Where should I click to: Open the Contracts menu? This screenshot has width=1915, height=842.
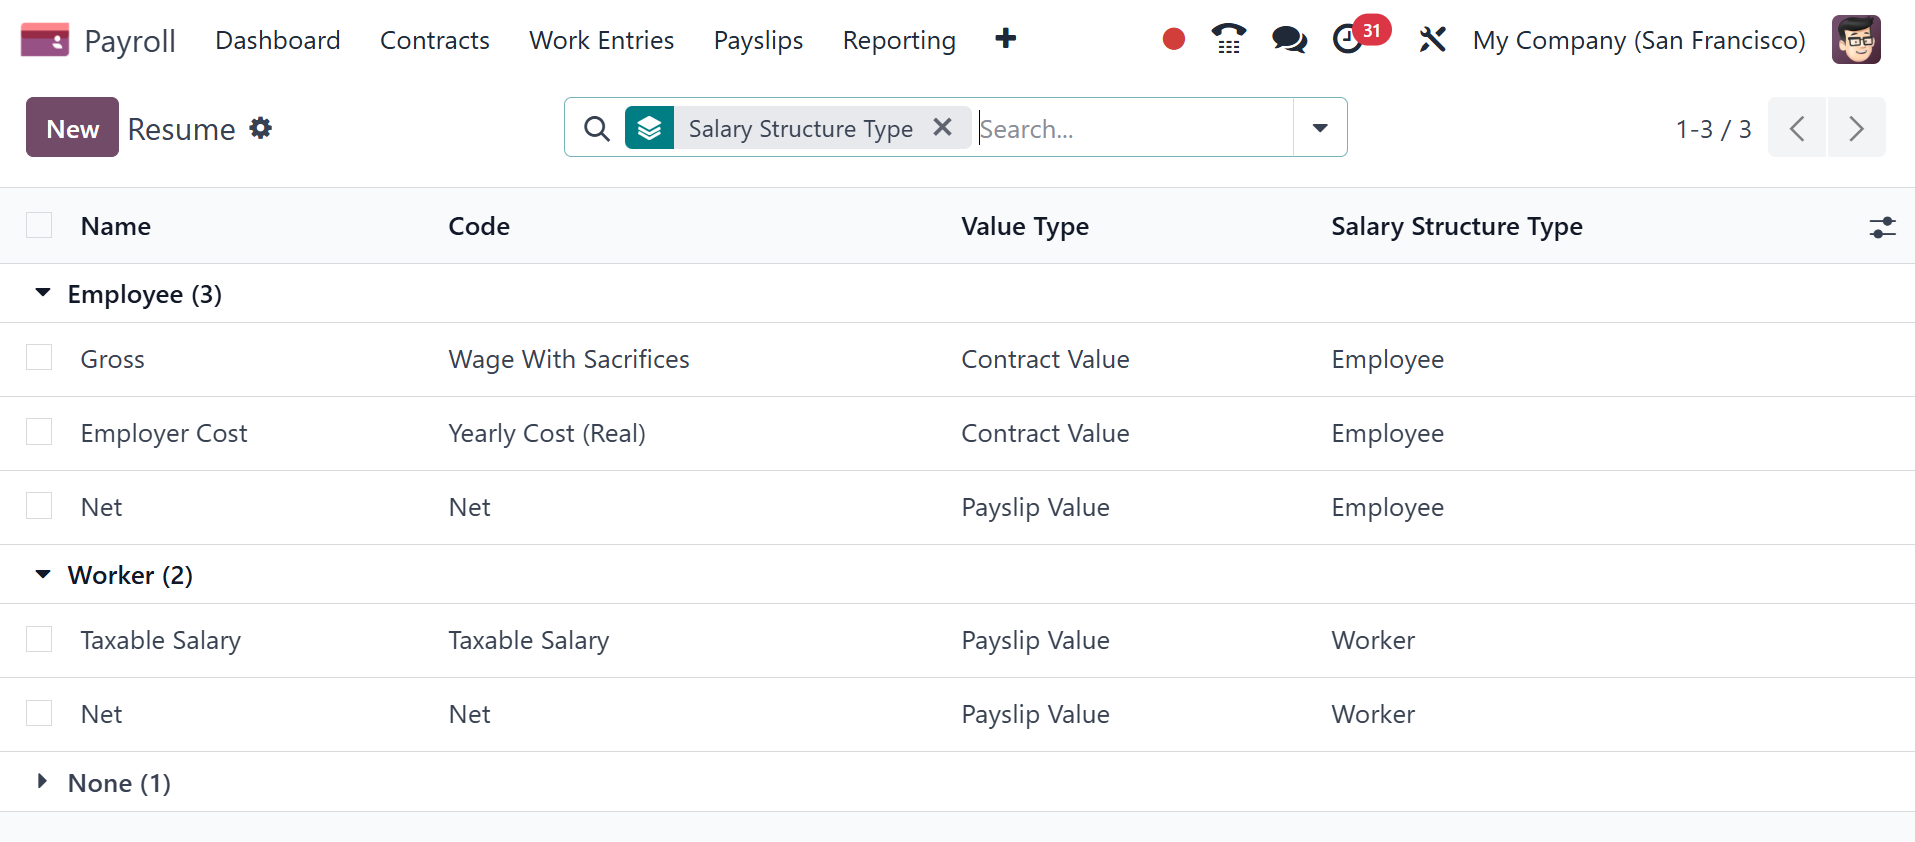[x=435, y=40]
